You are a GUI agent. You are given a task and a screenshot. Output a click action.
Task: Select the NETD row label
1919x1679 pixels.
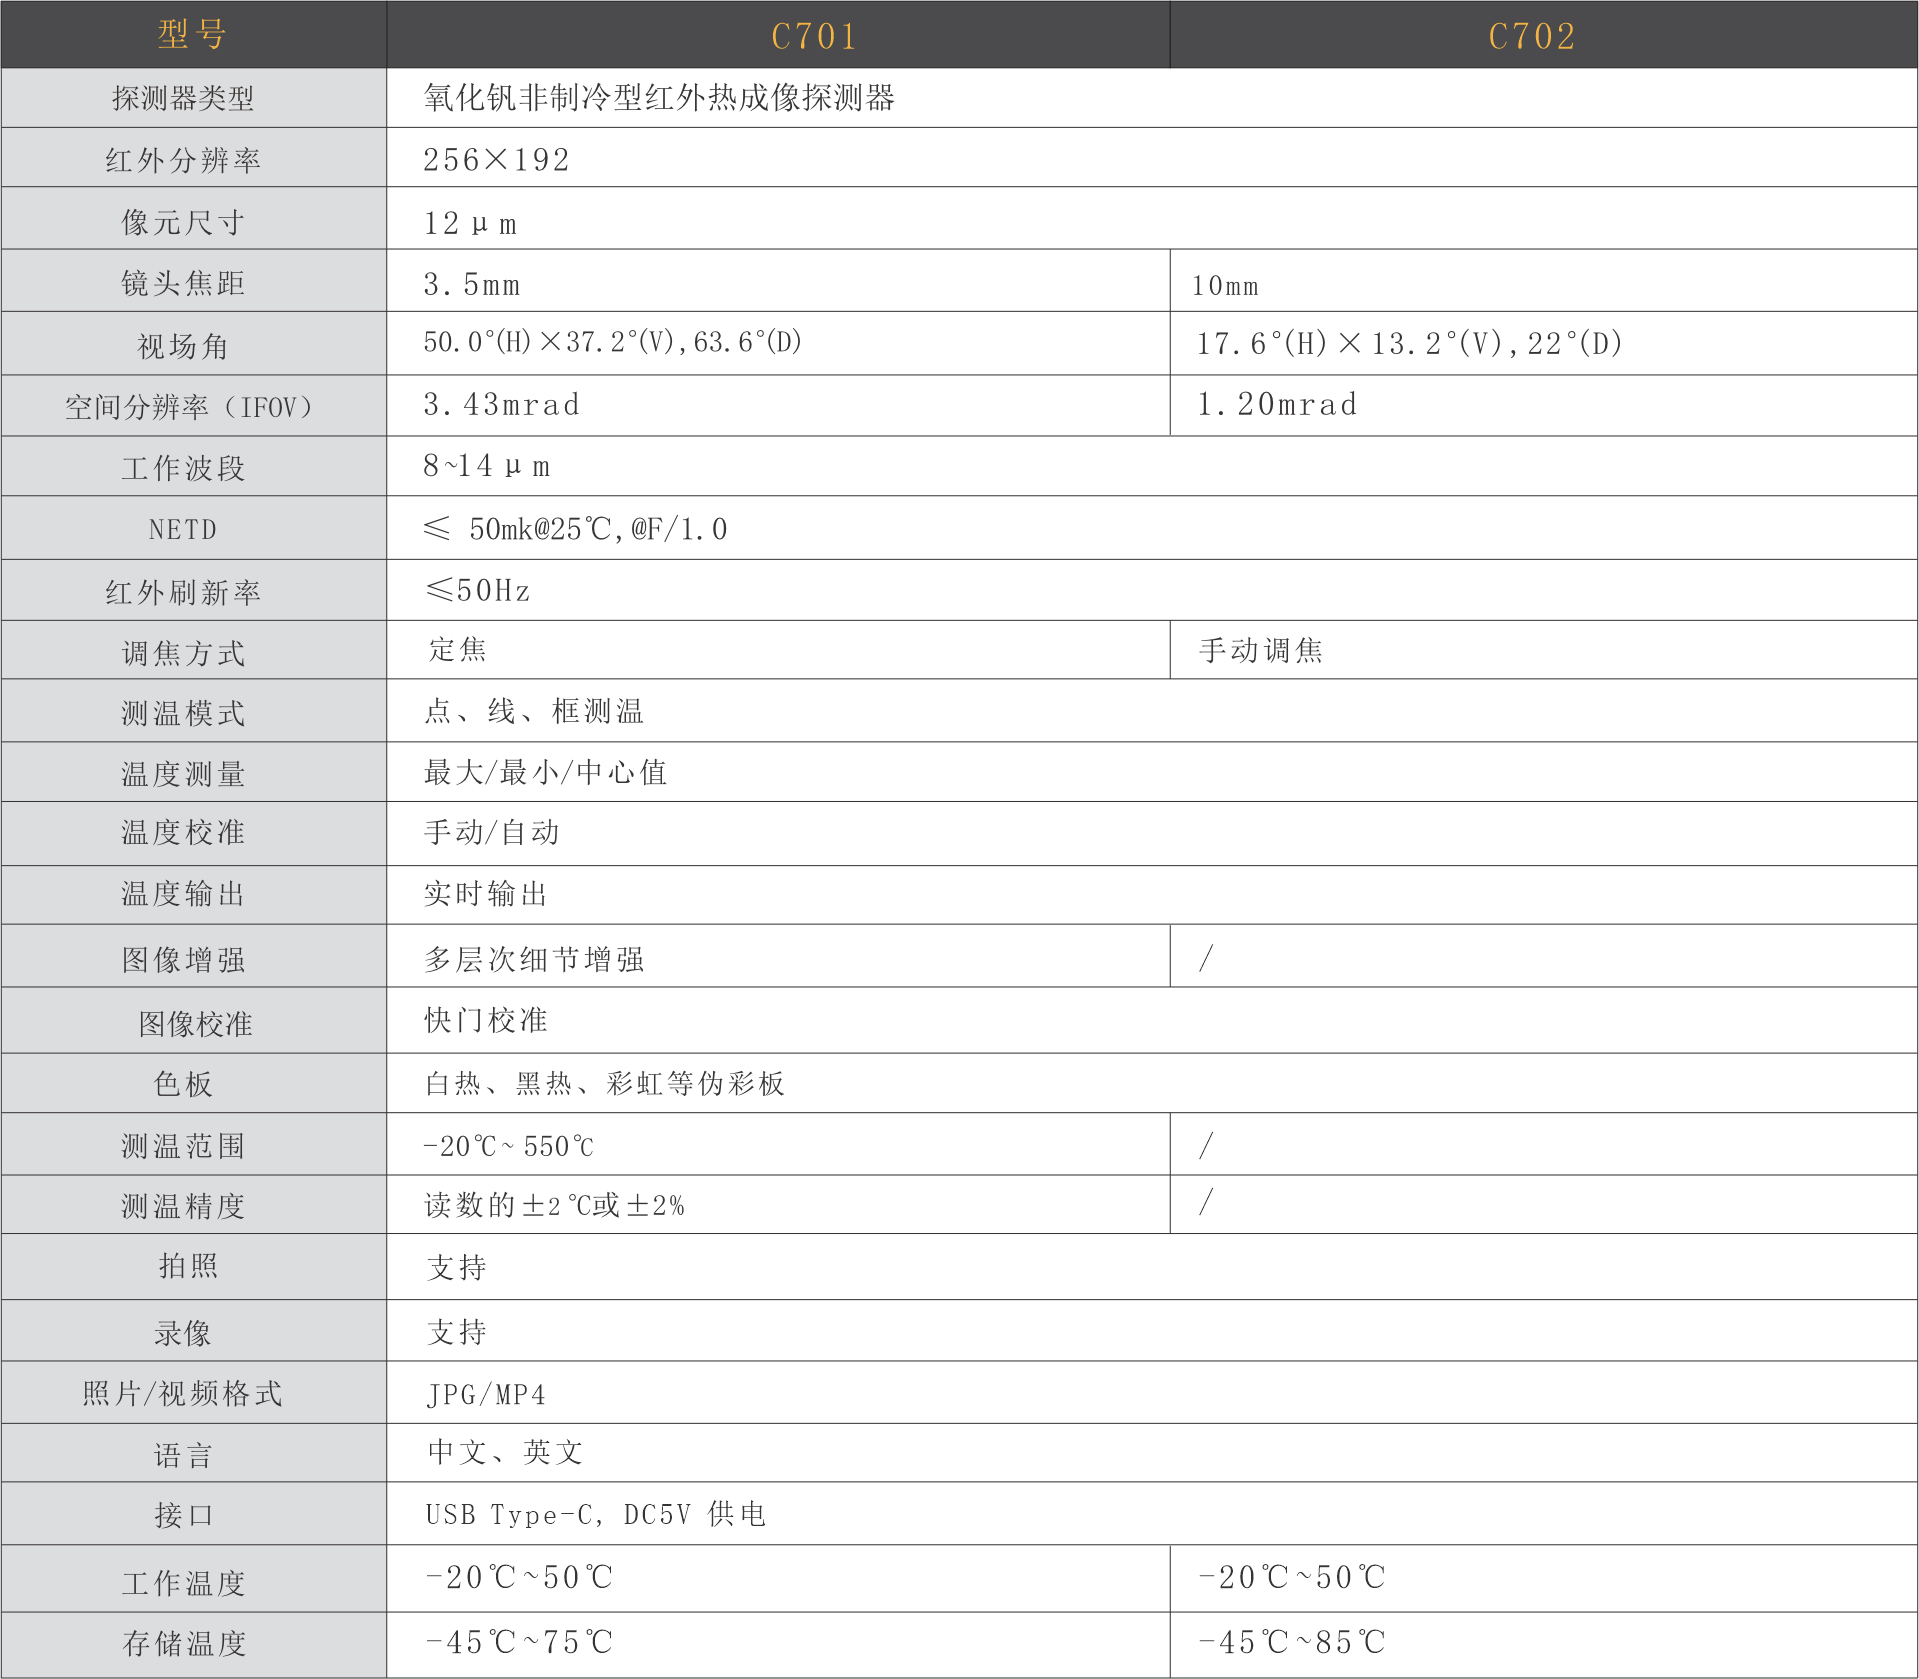[183, 529]
